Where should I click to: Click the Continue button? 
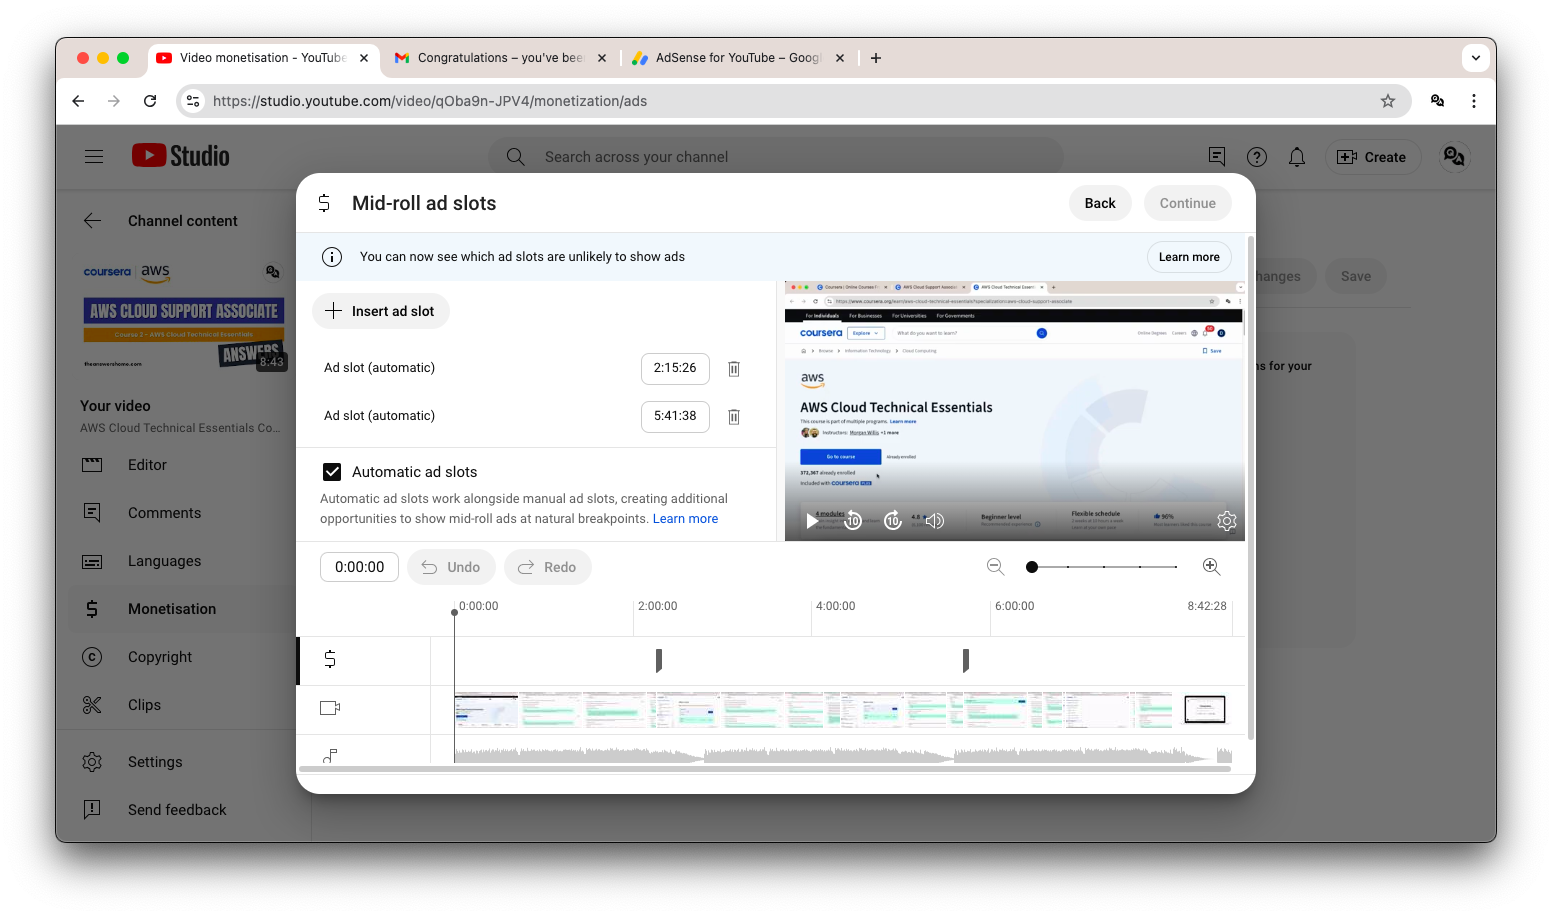point(1188,203)
